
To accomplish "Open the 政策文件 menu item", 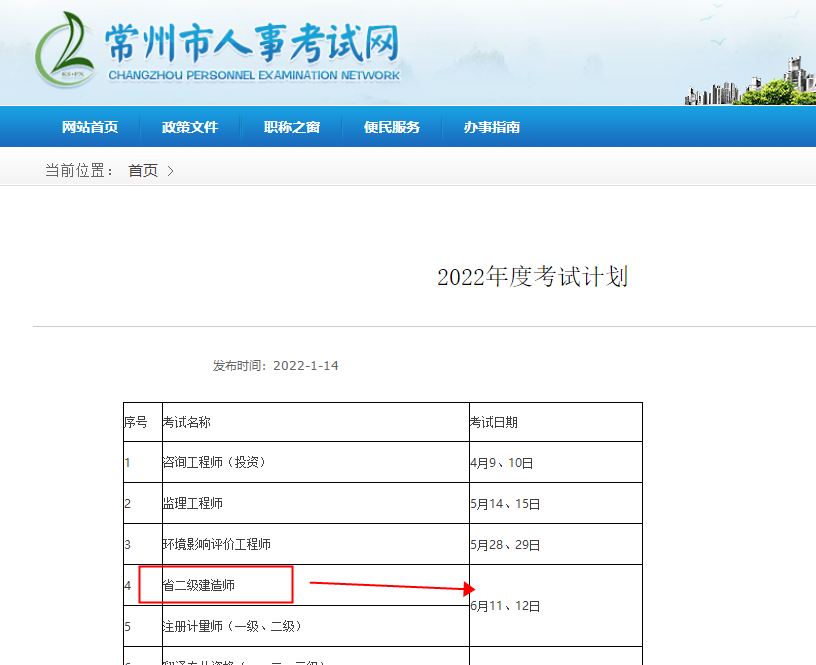I will [190, 126].
